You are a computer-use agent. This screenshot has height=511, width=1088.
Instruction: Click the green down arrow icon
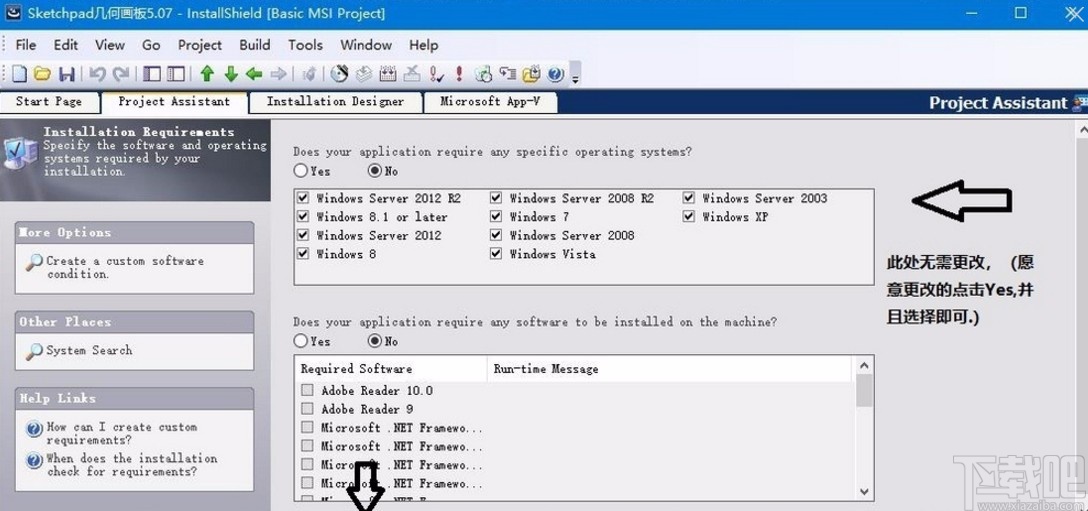pyautogui.click(x=231, y=74)
